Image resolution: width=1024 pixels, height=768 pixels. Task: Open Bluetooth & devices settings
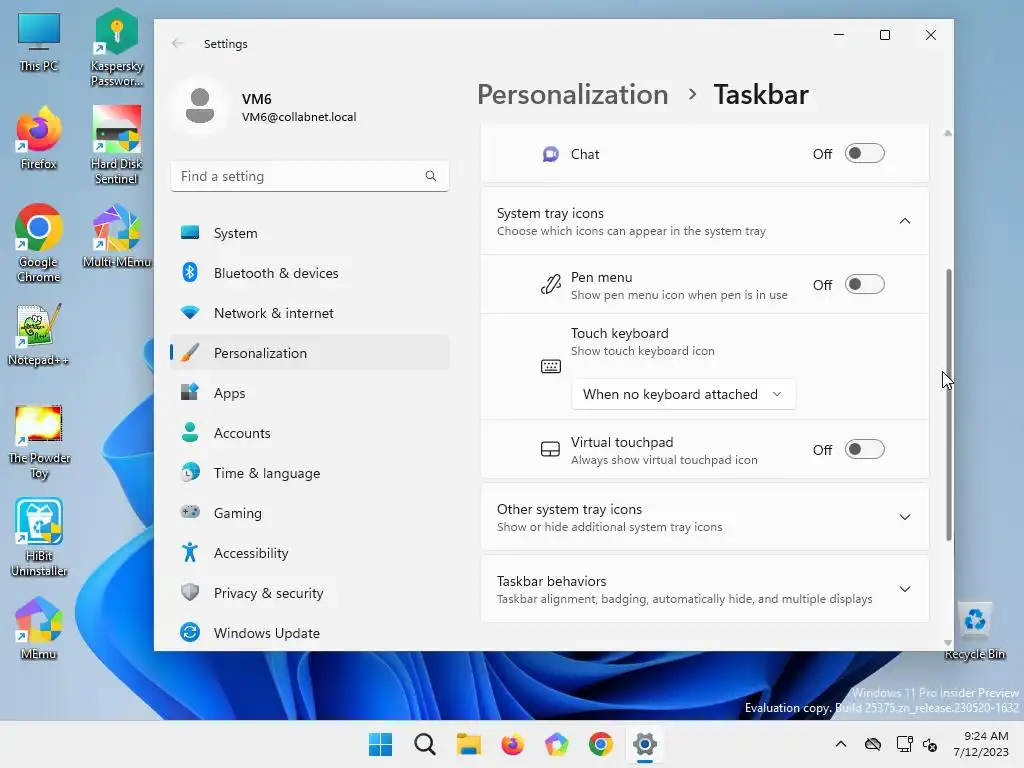[310, 273]
